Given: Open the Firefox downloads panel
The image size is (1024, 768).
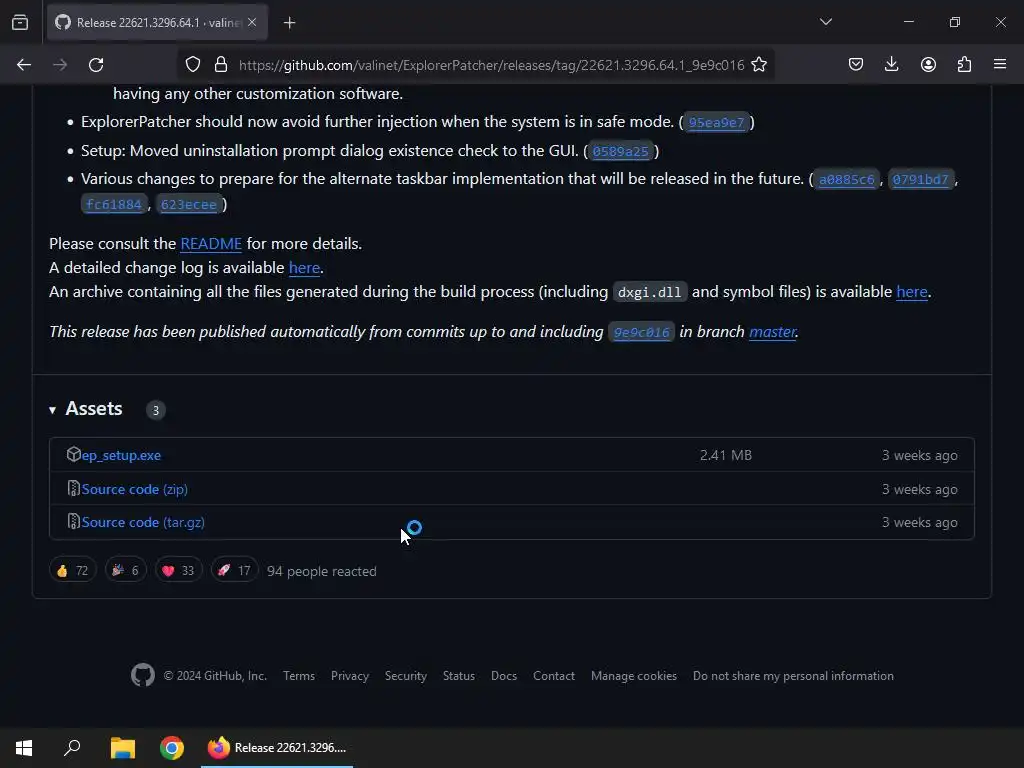Looking at the screenshot, I should tap(891, 65).
